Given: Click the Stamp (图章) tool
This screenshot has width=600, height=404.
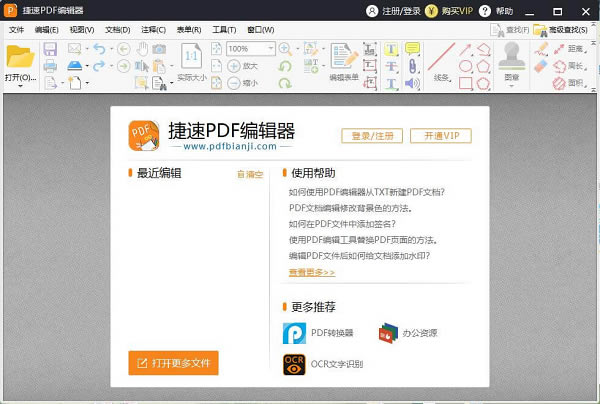Looking at the screenshot, I should click(x=512, y=61).
